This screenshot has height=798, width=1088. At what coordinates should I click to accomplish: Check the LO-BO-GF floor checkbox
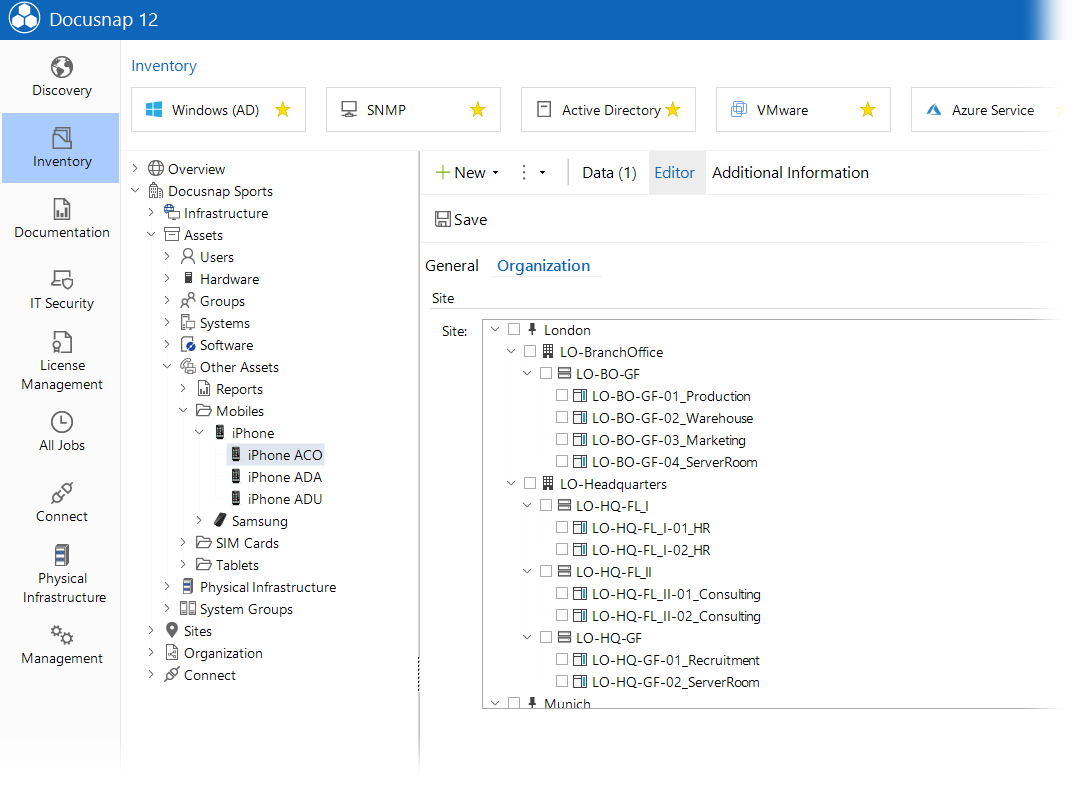[x=546, y=373]
